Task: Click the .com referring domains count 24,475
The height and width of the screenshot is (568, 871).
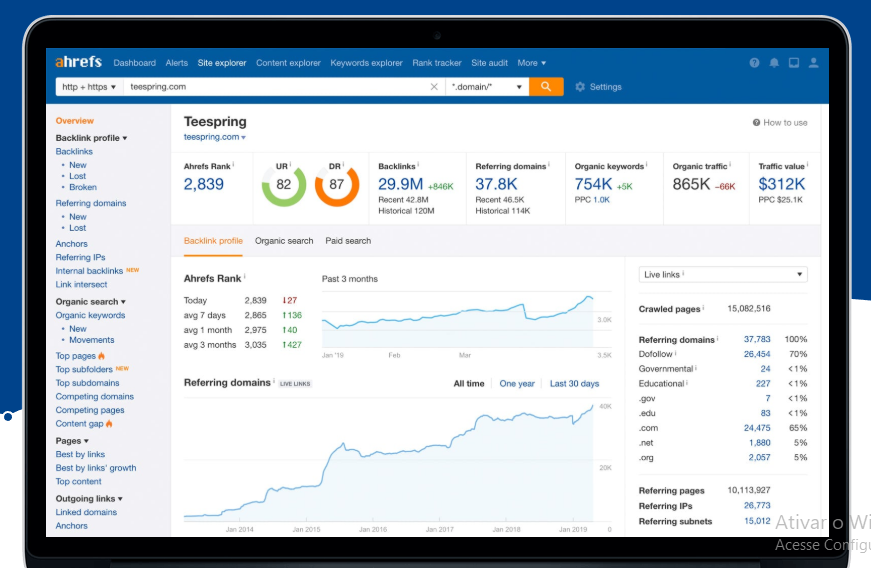Action: [757, 428]
